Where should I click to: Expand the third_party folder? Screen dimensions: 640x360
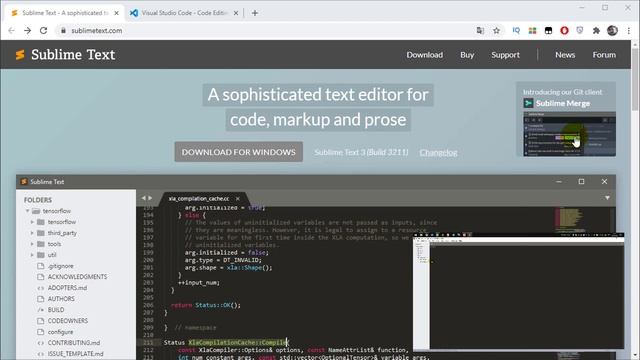tap(33, 233)
